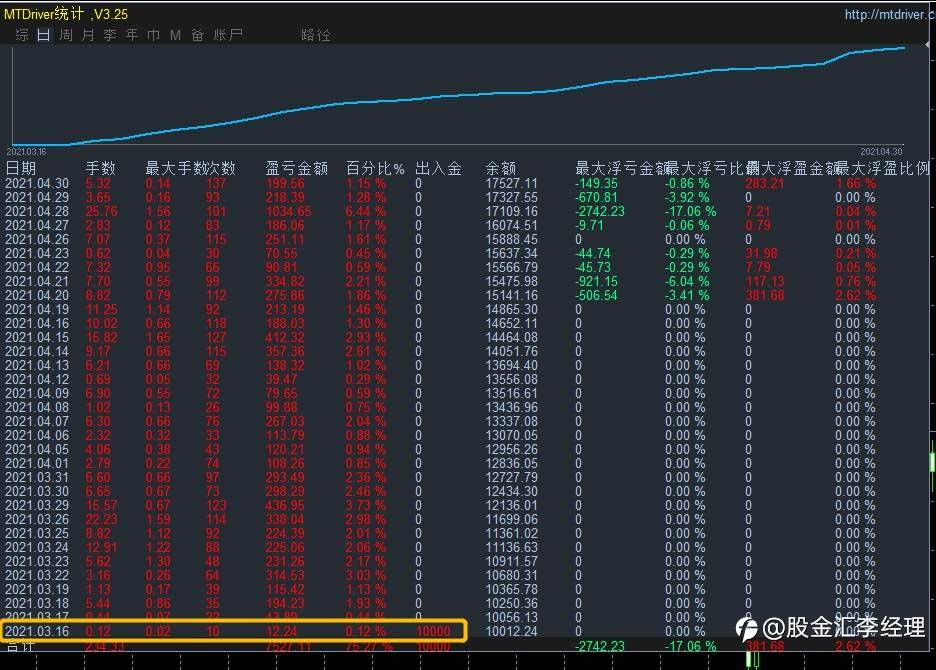Open the 季 quarterly tab

[x=110, y=35]
